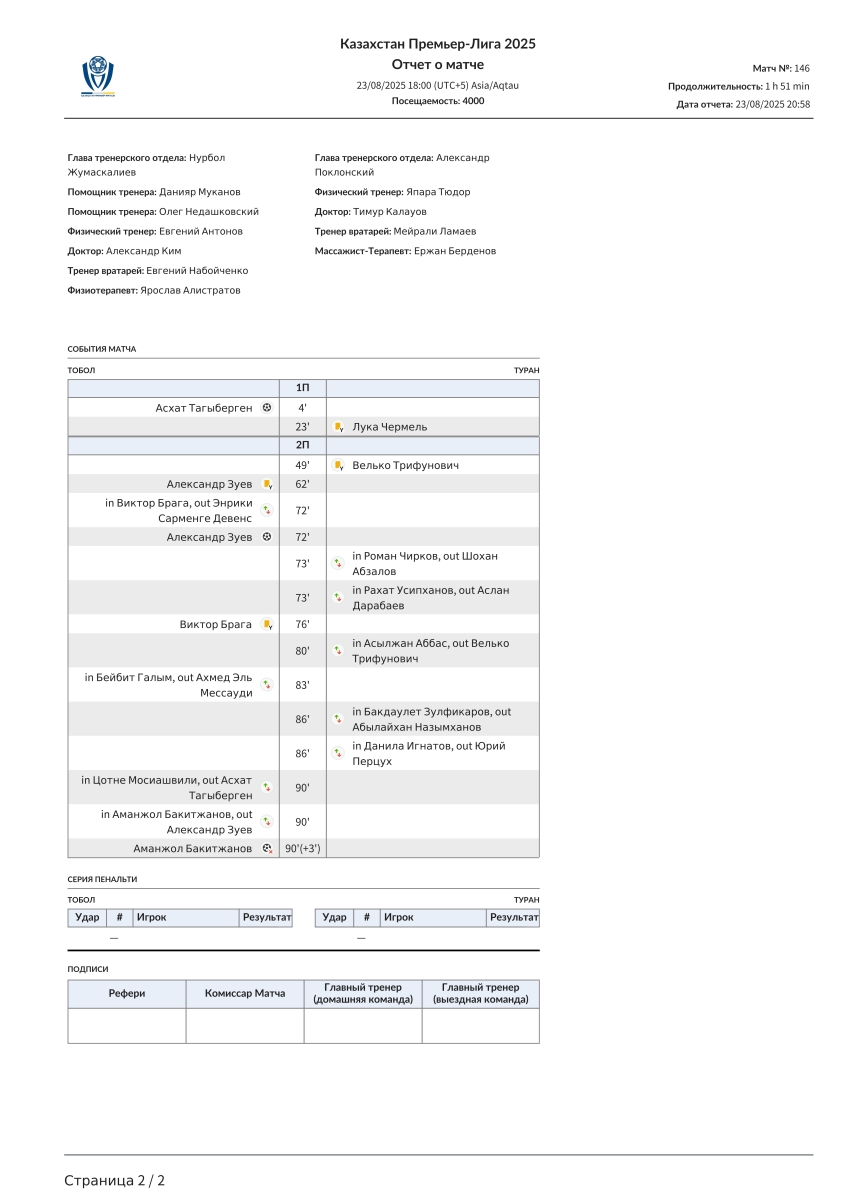
Task: Select the 1П first half header row
Action: pyautogui.click(x=303, y=388)
